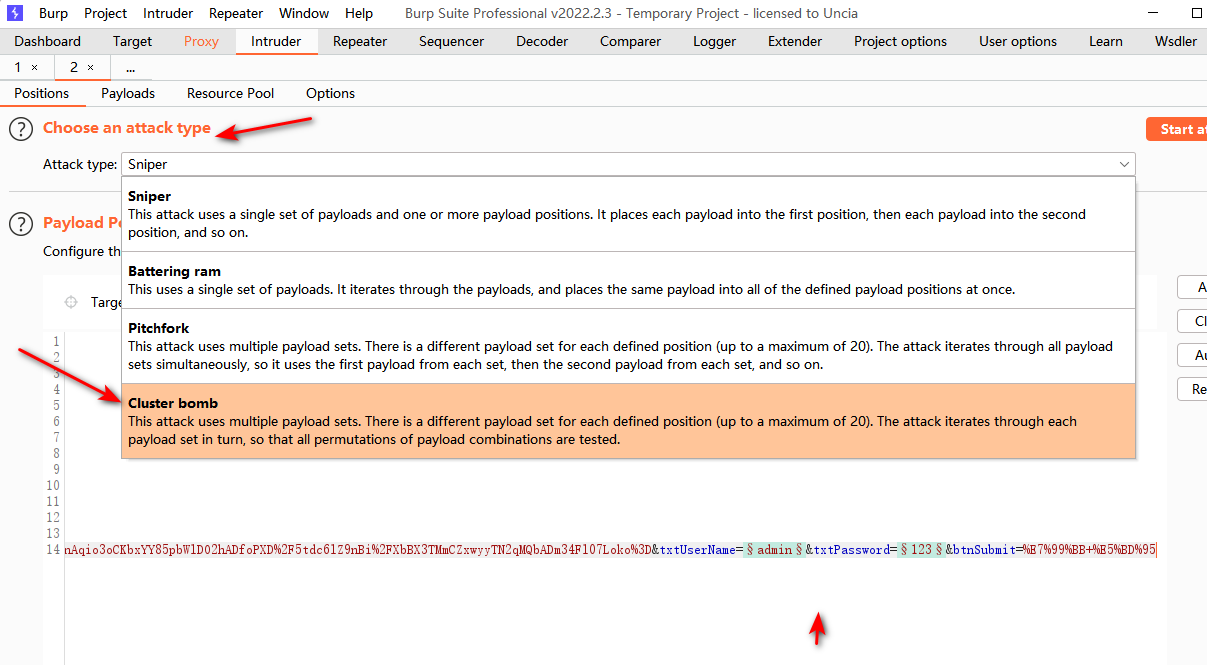Open a new Intruder tab with ellipsis
The width and height of the screenshot is (1207, 665).
[x=131, y=68]
